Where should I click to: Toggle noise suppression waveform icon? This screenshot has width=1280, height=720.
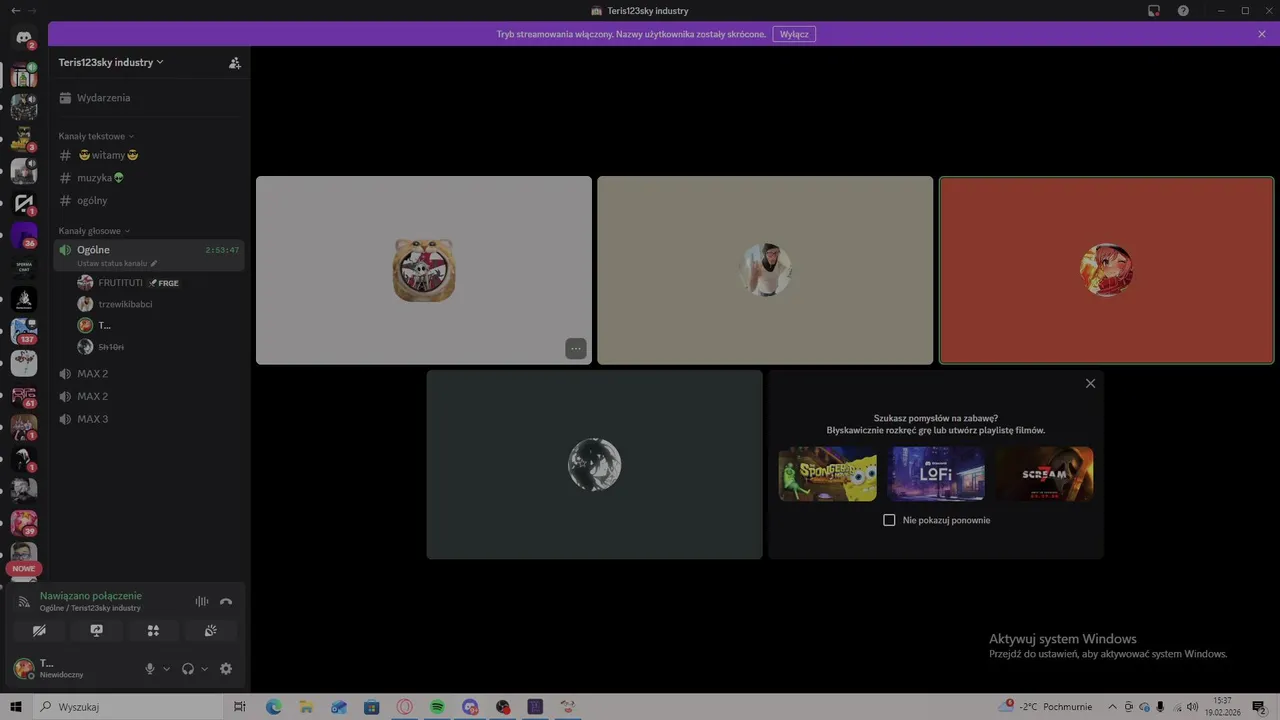point(201,601)
